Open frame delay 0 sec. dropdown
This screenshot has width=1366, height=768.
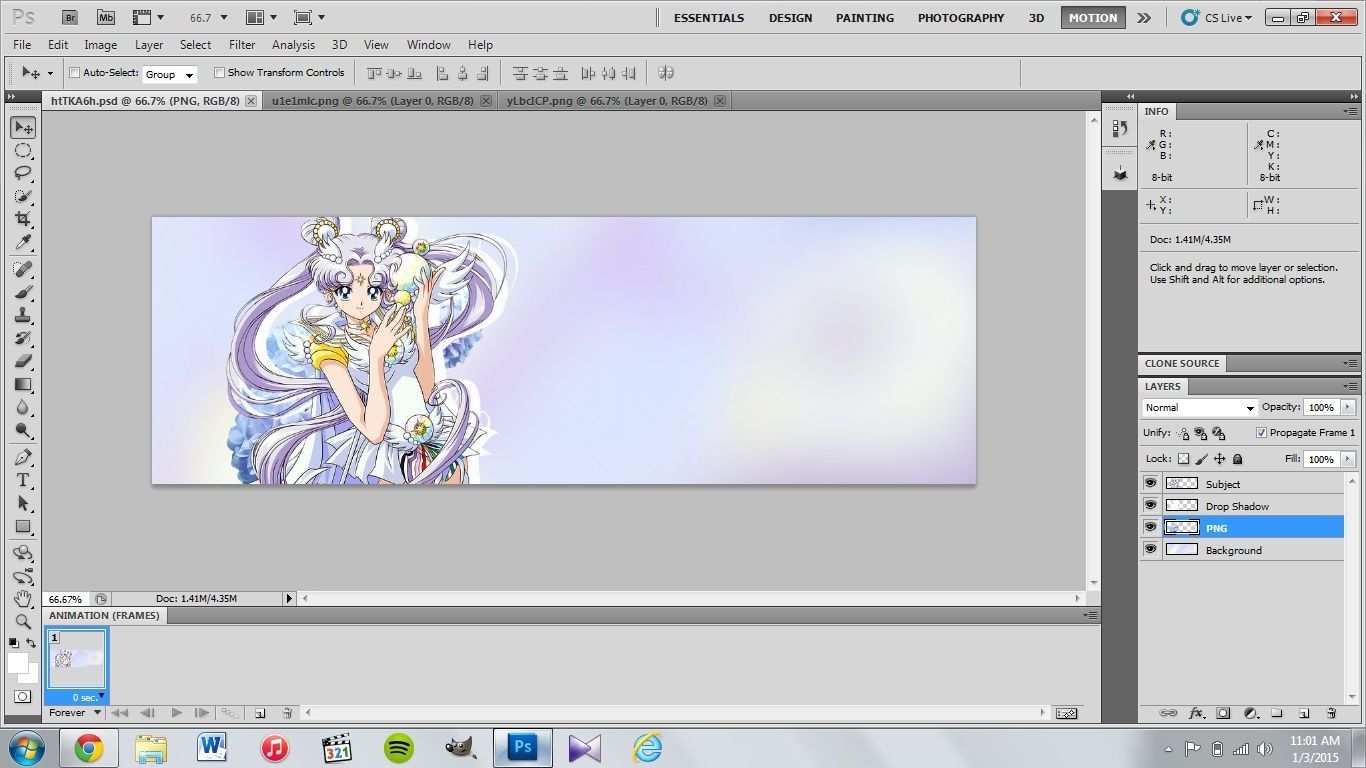(88, 697)
